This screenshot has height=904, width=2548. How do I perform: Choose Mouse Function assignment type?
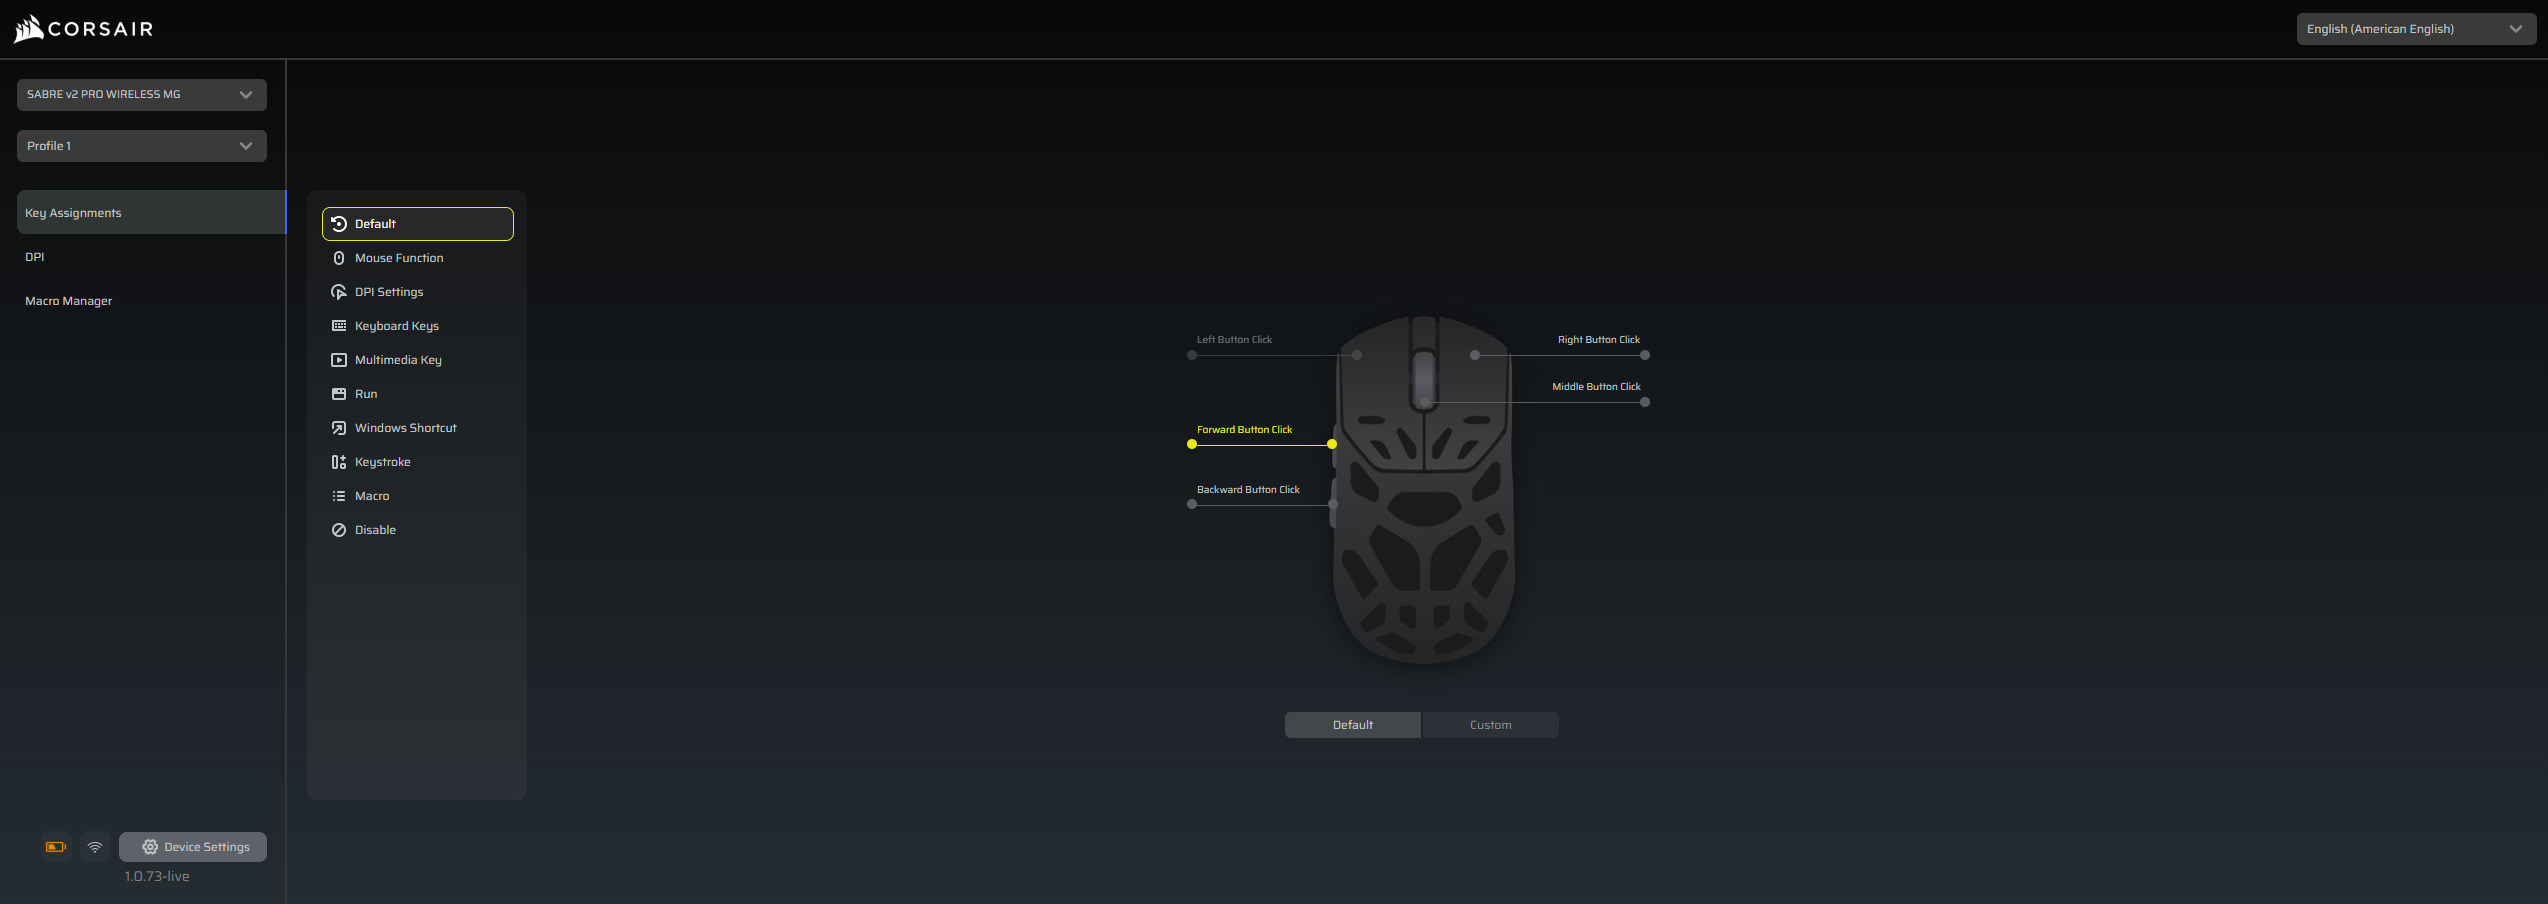pos(418,258)
